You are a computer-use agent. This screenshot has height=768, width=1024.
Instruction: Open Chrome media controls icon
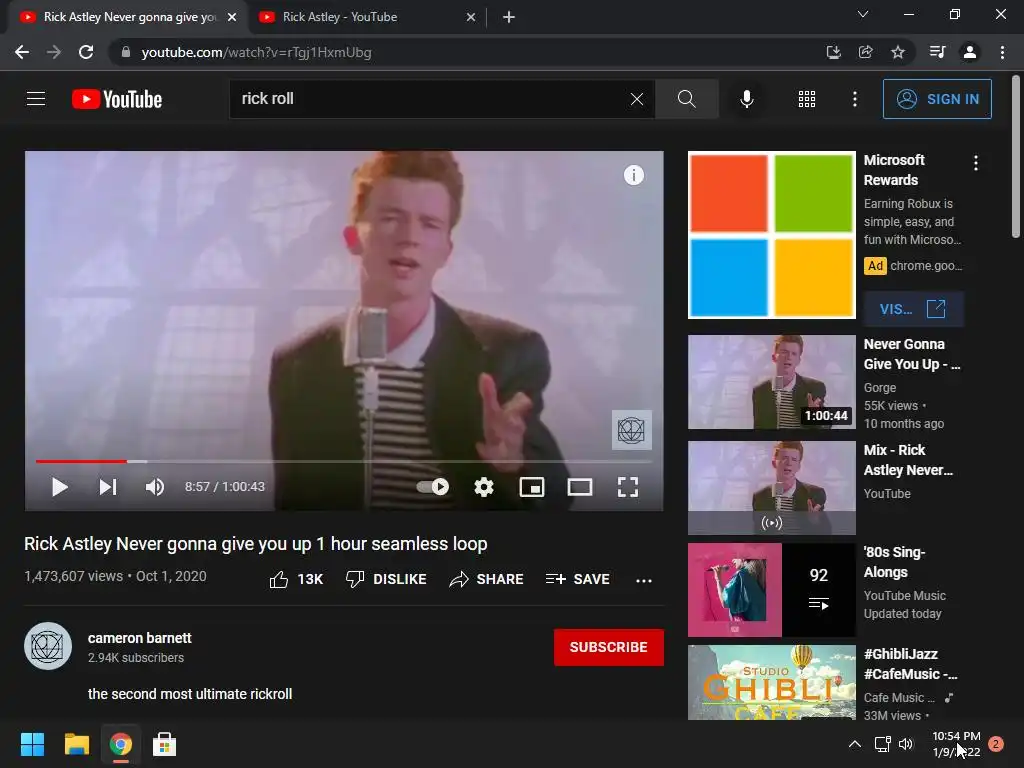click(x=937, y=52)
